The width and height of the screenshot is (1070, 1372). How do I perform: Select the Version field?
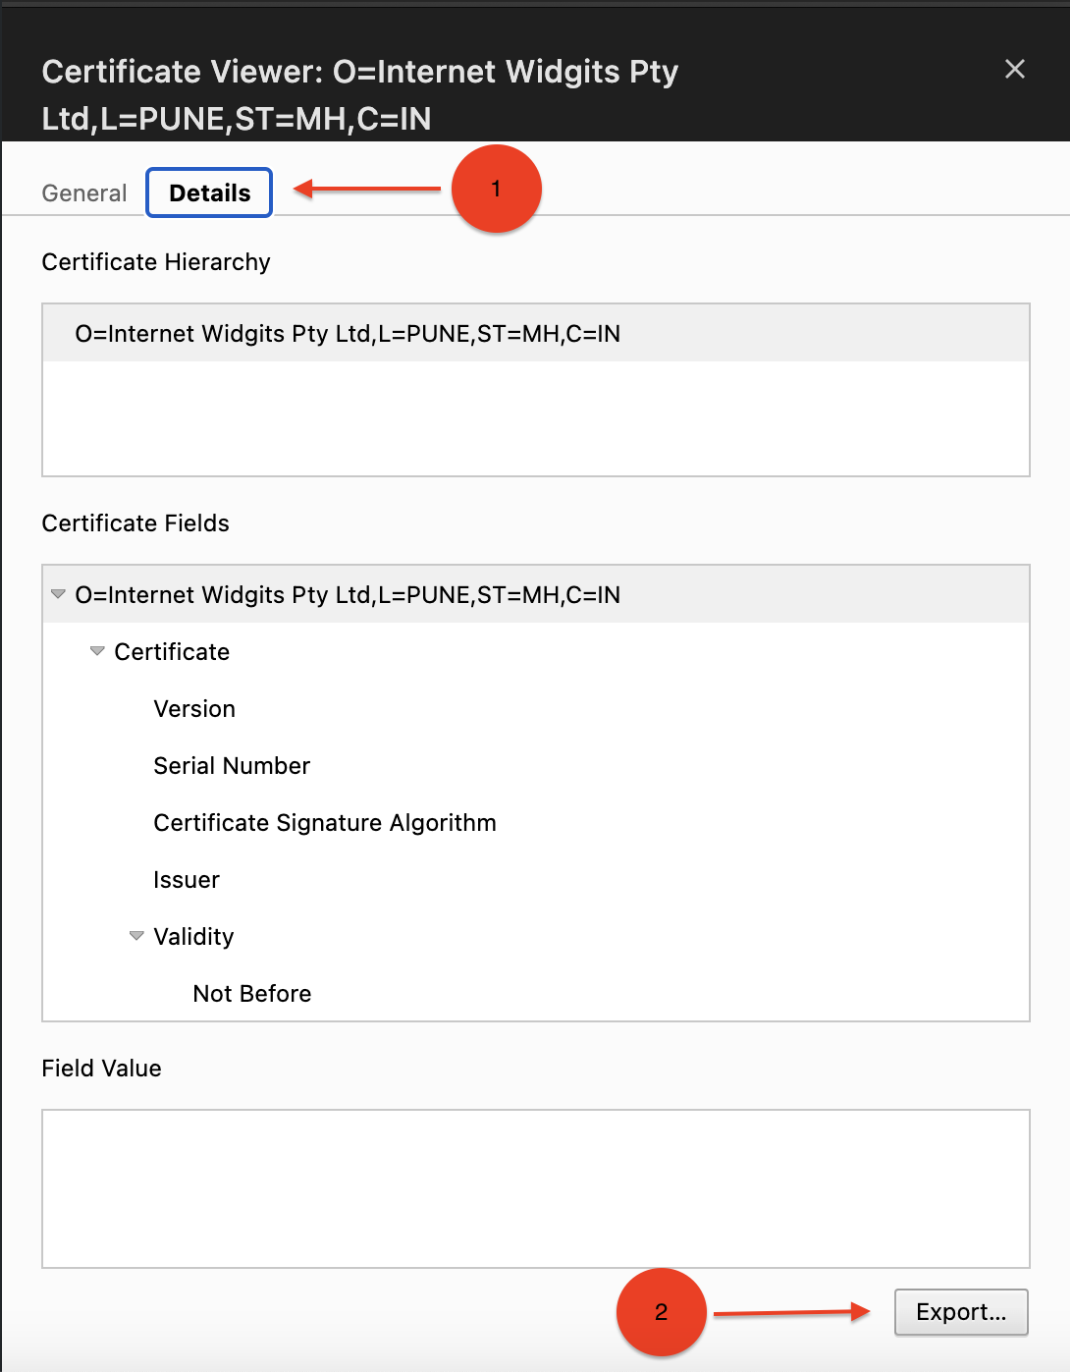click(194, 709)
